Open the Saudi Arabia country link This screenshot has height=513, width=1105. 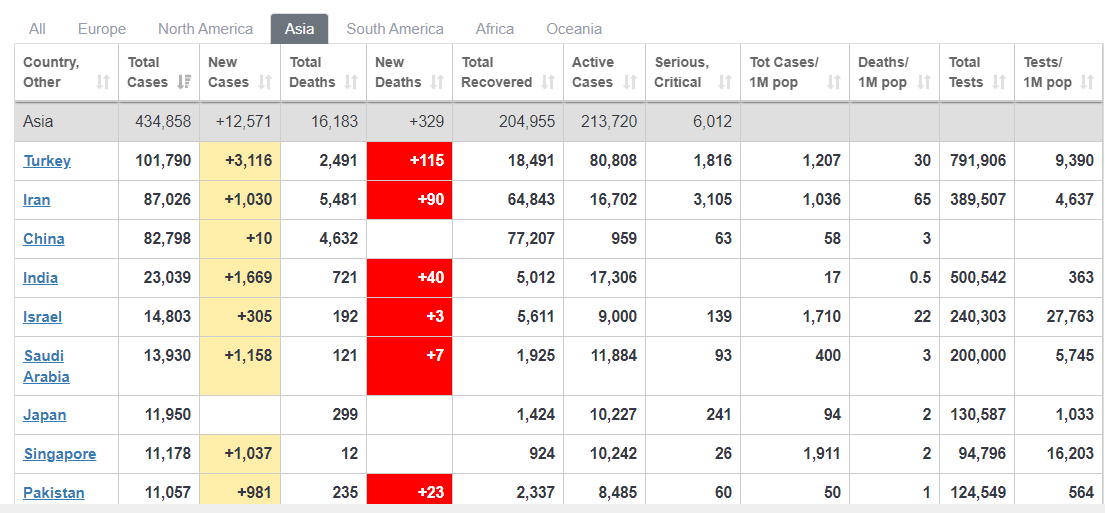pyautogui.click(x=47, y=366)
